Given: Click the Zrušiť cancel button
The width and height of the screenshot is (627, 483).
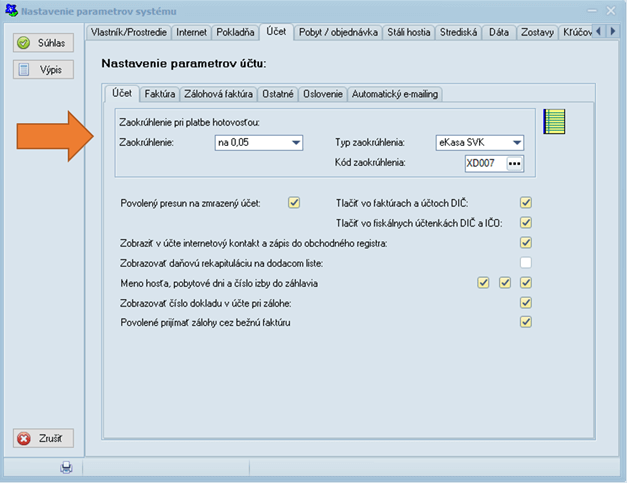Looking at the screenshot, I should (x=43, y=439).
